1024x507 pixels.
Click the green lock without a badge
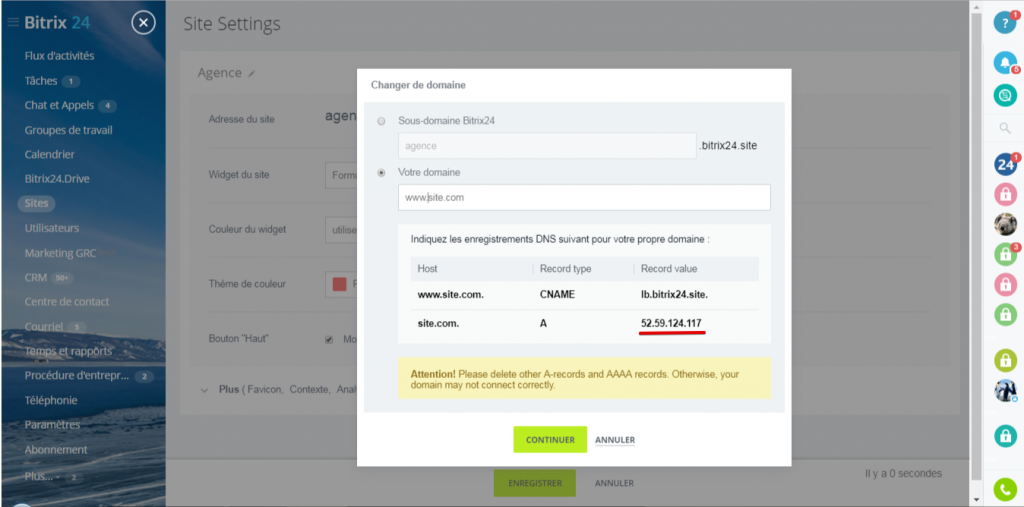[x=1005, y=315]
